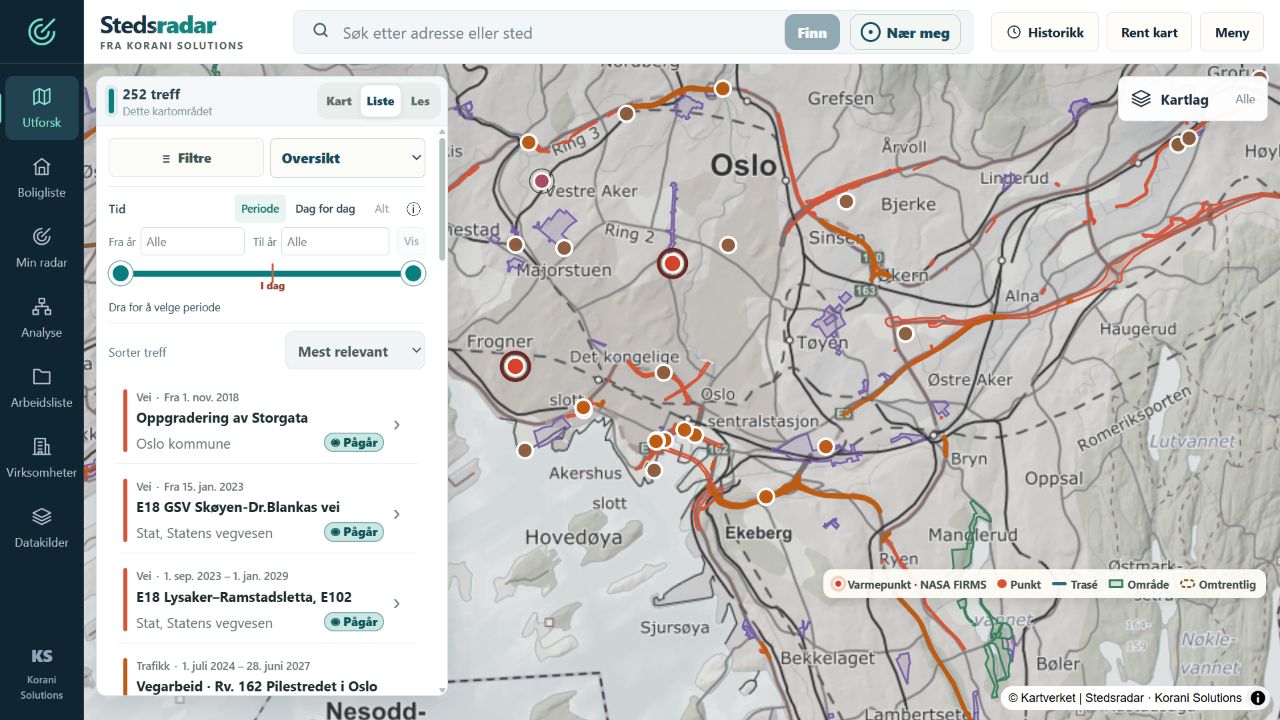The width and height of the screenshot is (1280, 720).
Task: Open Virksomheter in the sidebar
Action: (42, 458)
